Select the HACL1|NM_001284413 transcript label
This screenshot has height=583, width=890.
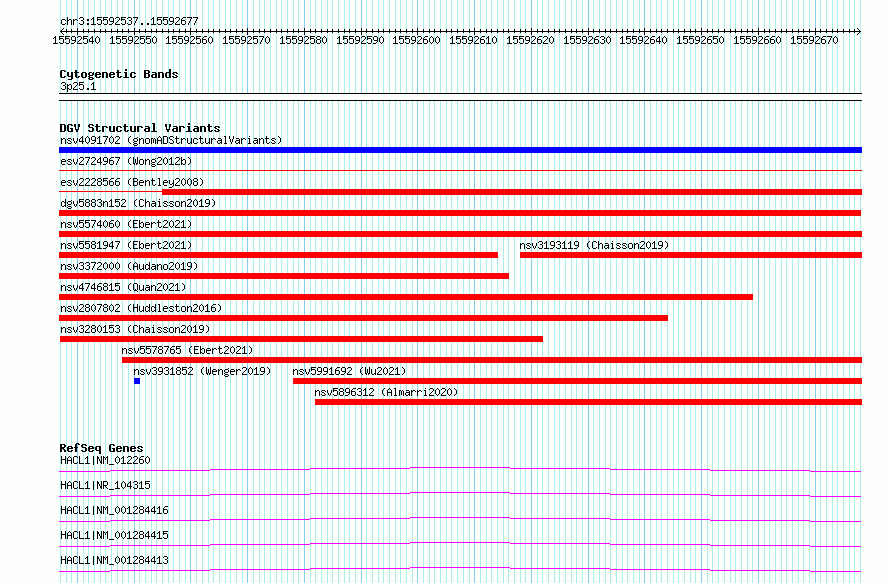[x=114, y=560]
